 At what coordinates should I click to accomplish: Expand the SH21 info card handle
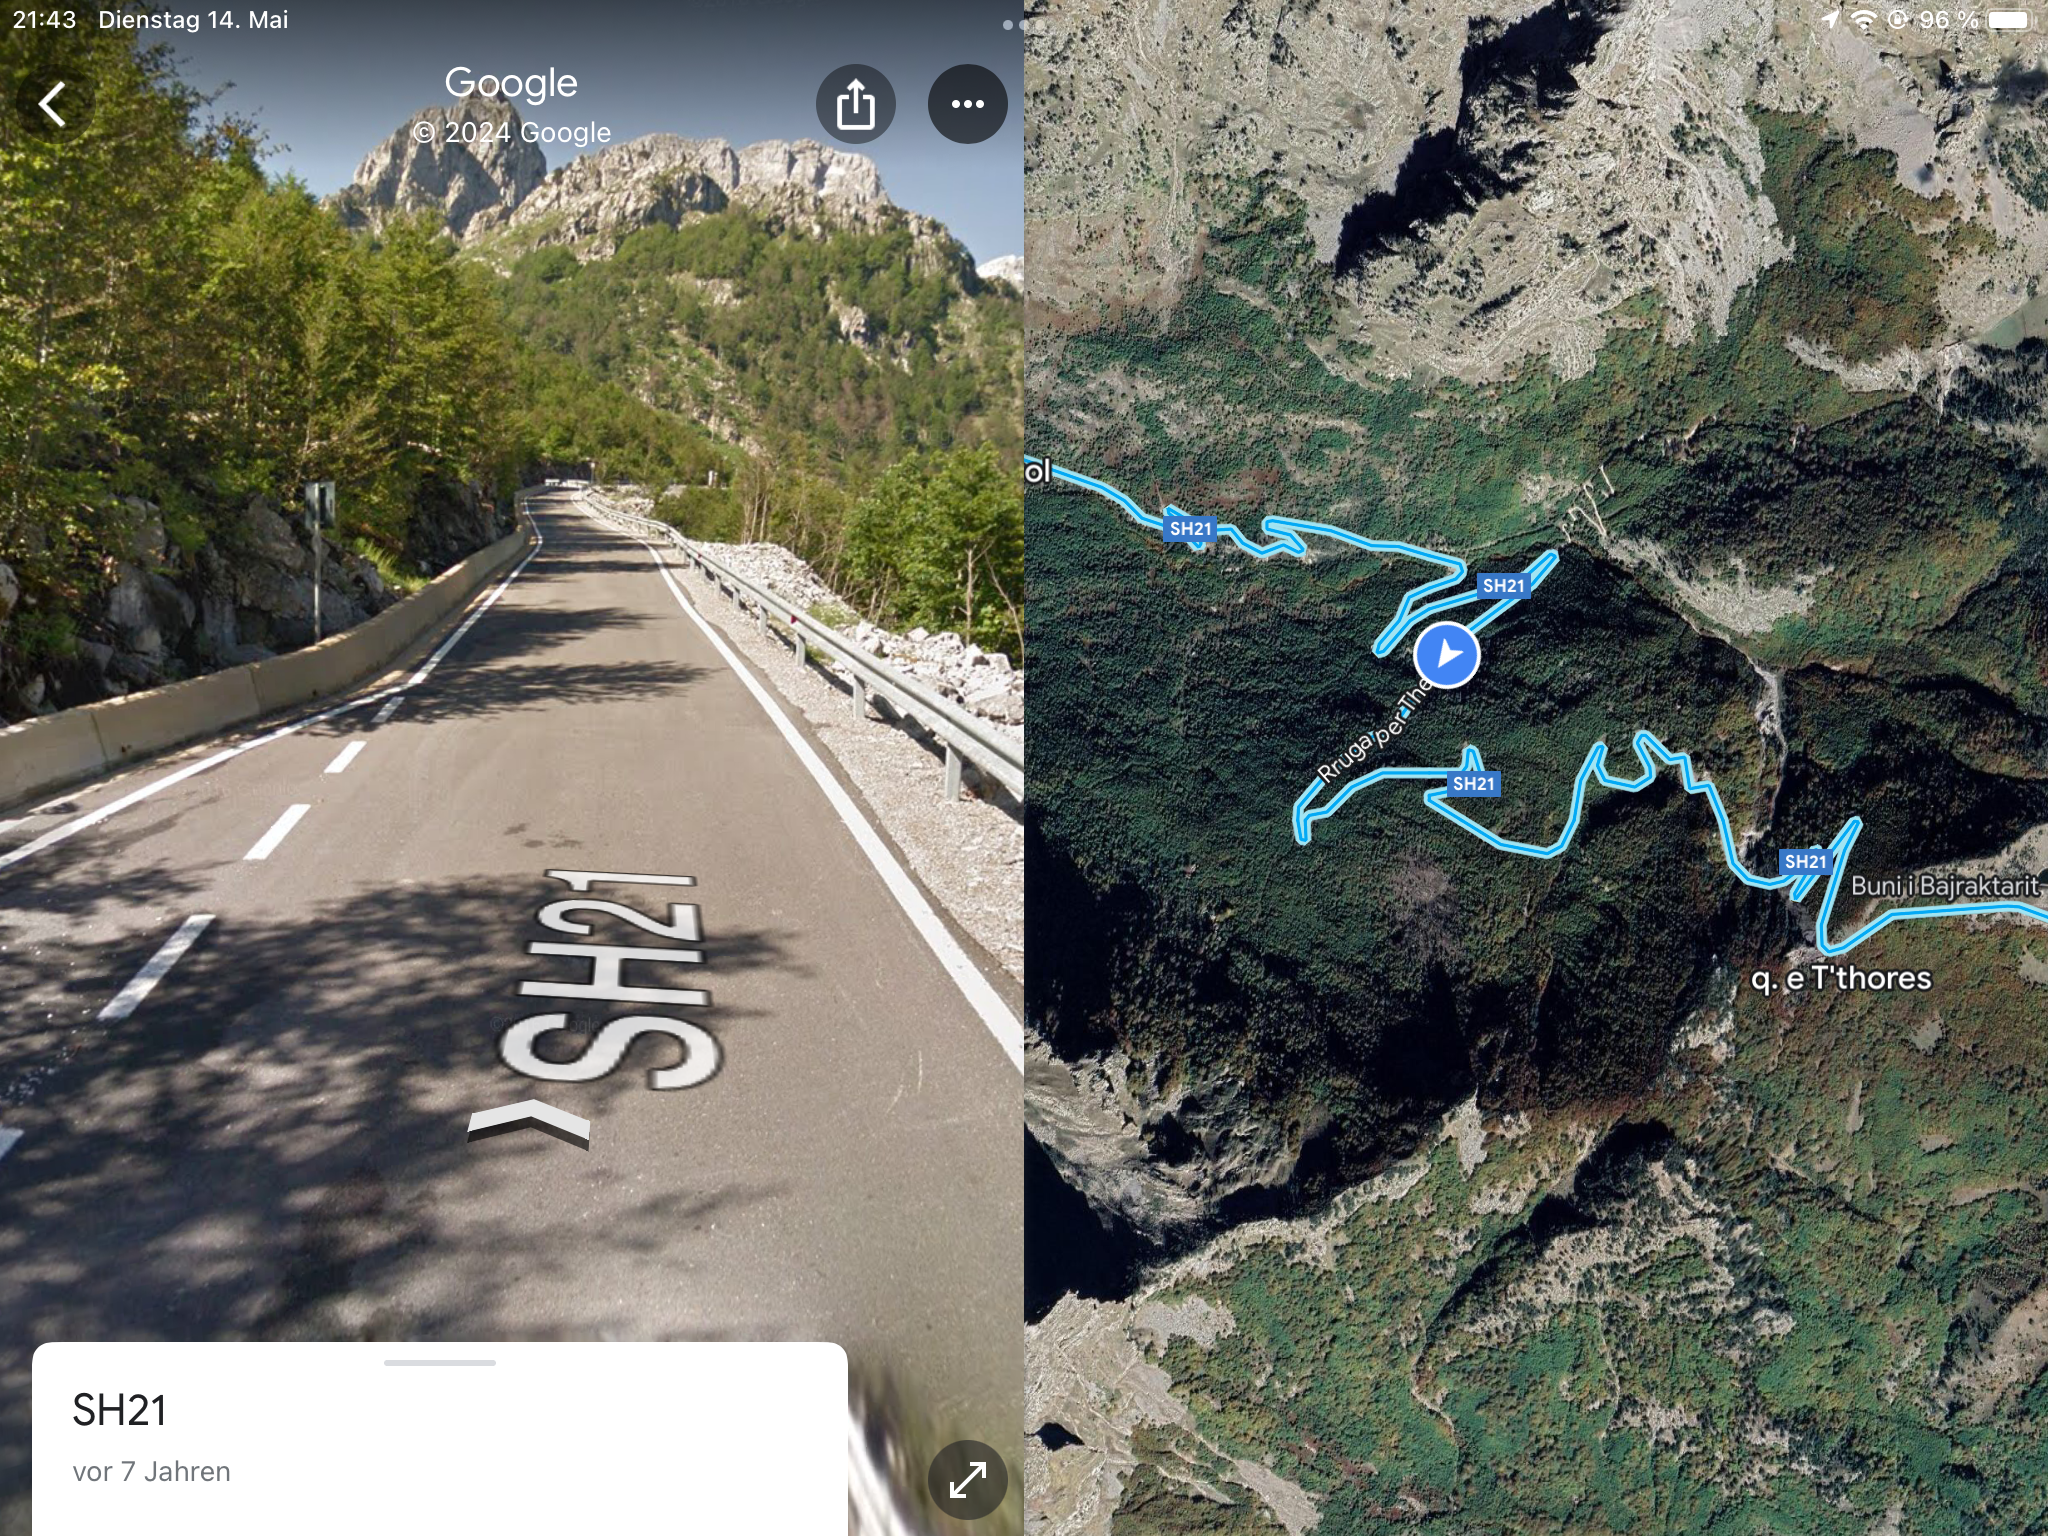click(x=440, y=1362)
